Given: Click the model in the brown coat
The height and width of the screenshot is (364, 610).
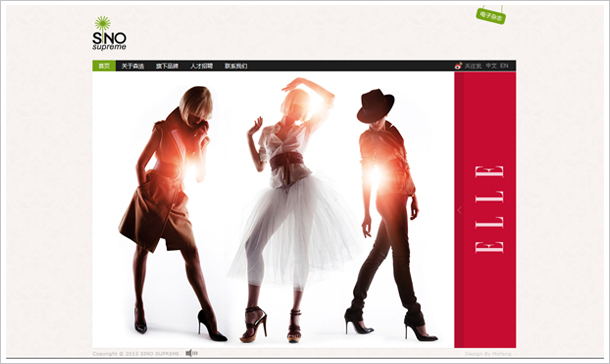Looking at the screenshot, I should (173, 213).
